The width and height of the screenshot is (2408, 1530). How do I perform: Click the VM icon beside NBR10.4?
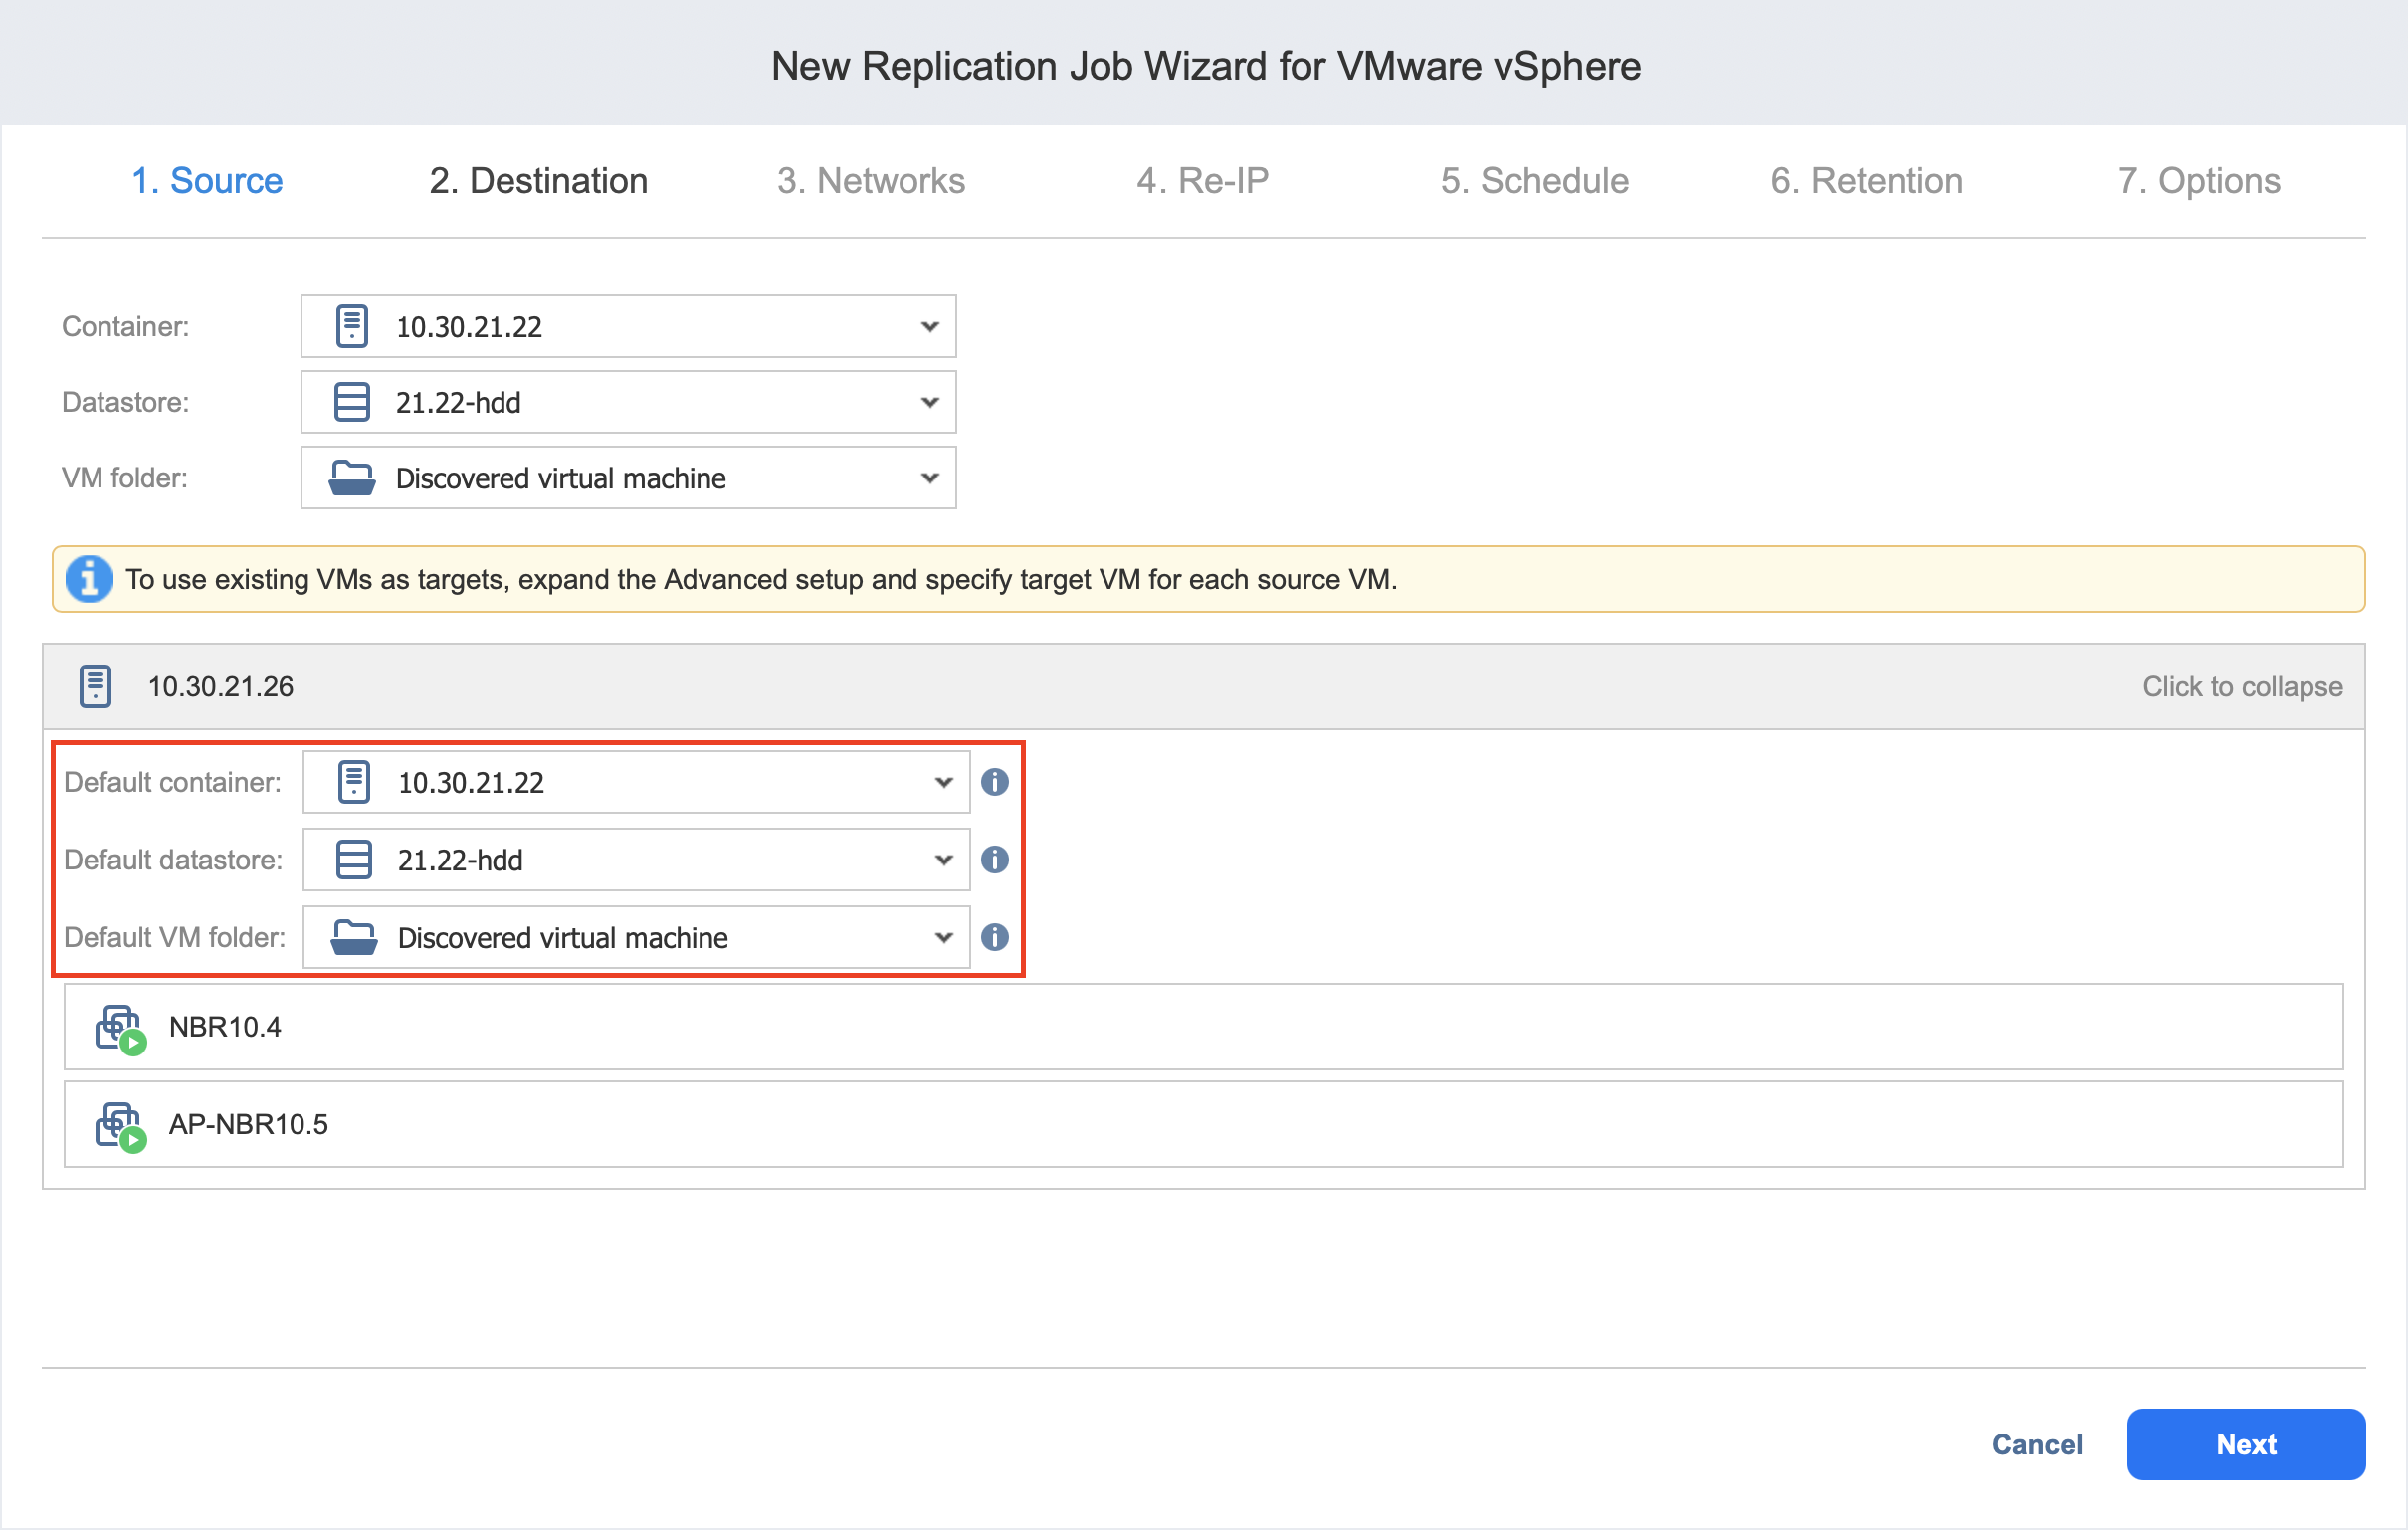[x=118, y=1026]
